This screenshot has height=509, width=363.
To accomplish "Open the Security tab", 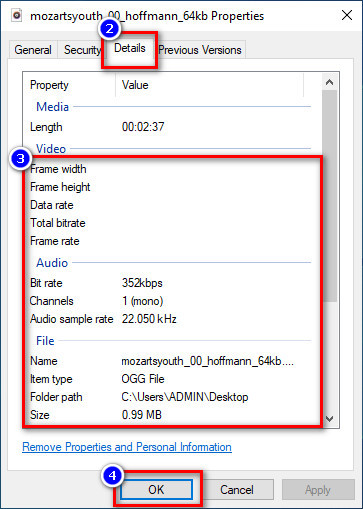I will 82,50.
